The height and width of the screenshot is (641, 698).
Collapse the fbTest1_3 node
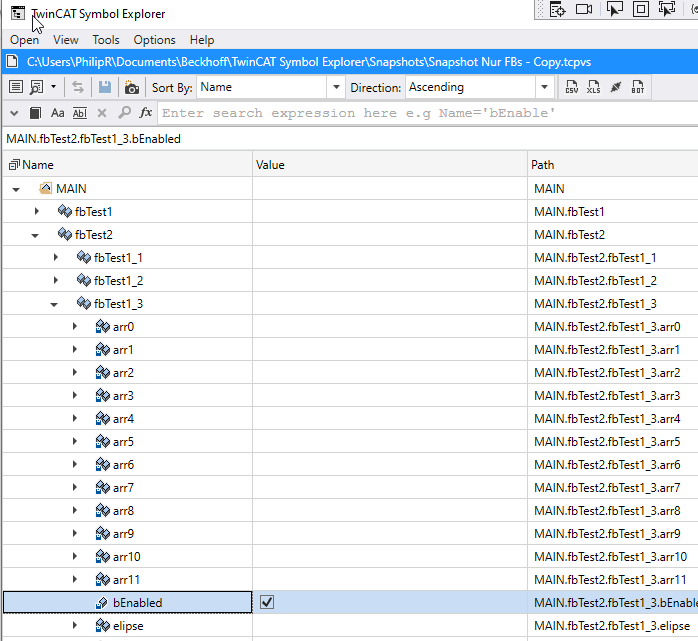point(54,304)
